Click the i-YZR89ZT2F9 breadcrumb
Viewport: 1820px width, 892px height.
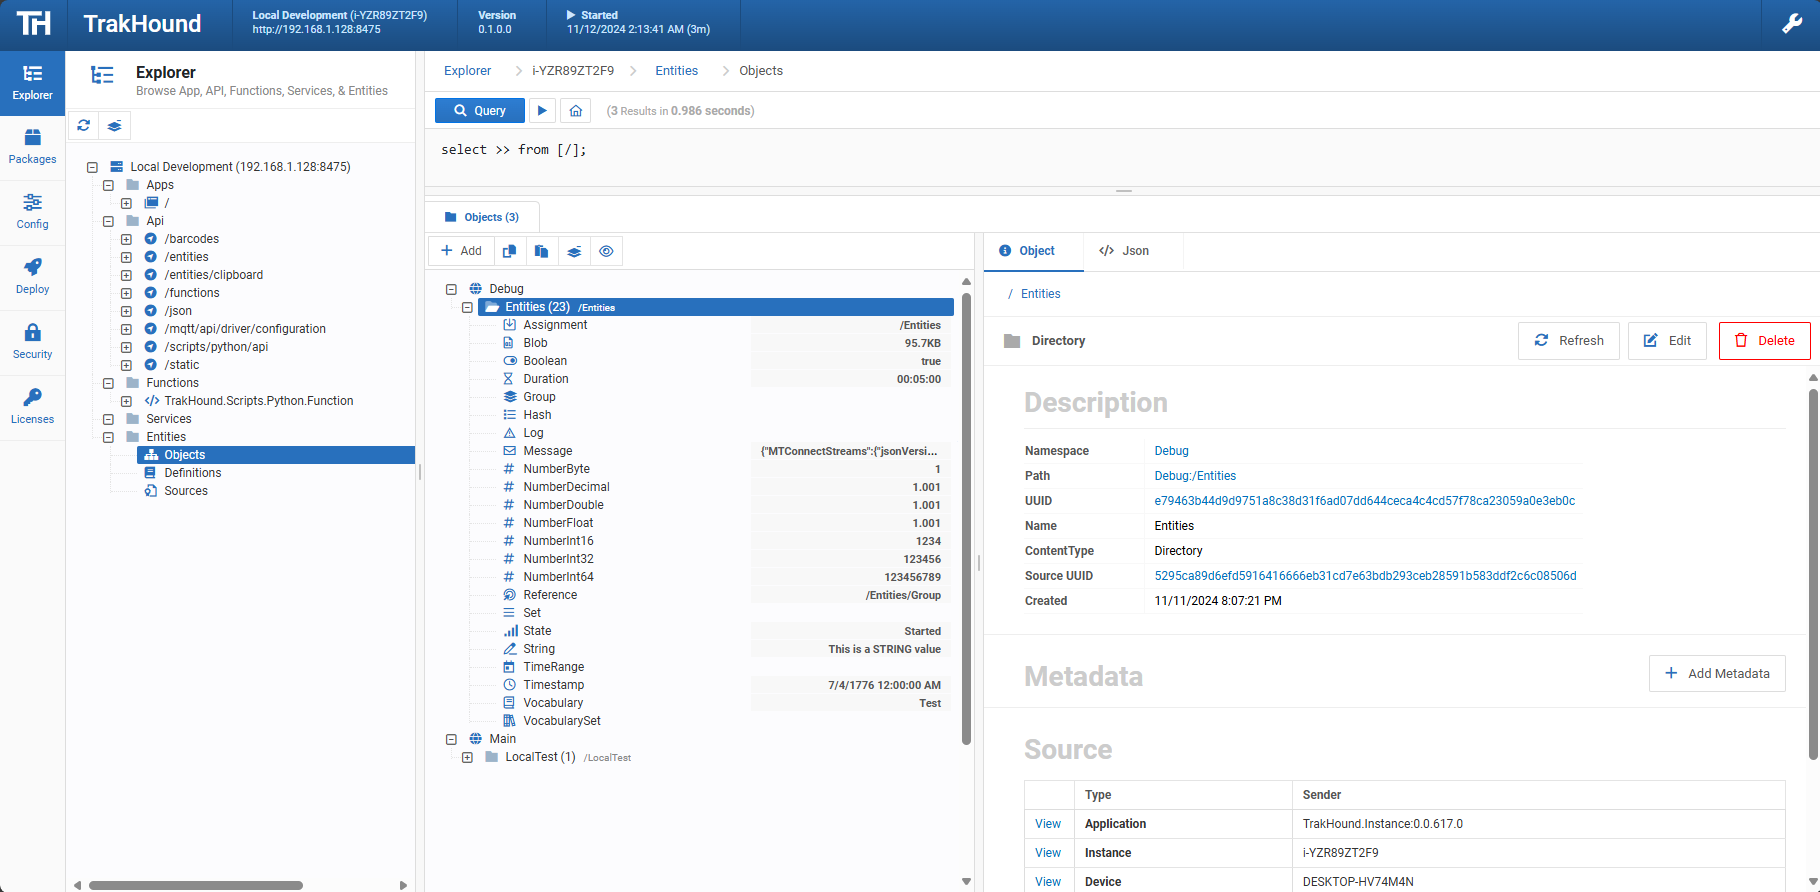(573, 71)
